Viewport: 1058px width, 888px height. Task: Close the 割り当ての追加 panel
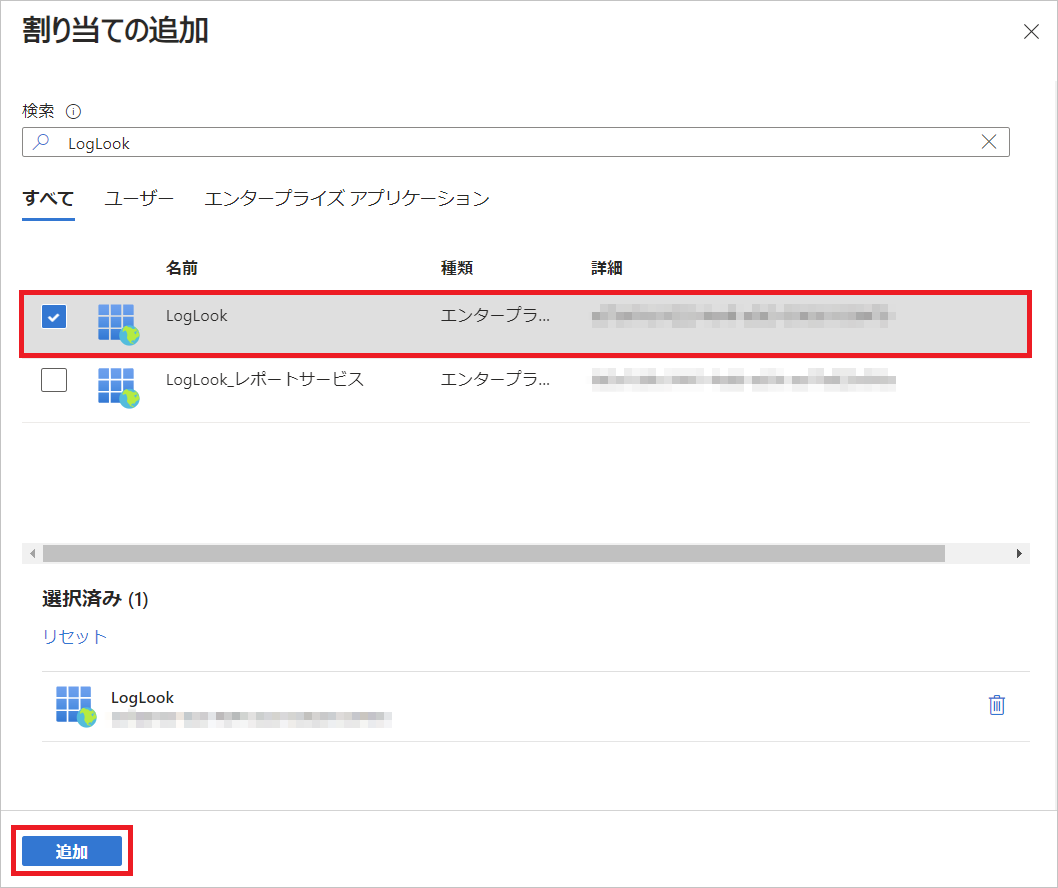(x=1031, y=32)
